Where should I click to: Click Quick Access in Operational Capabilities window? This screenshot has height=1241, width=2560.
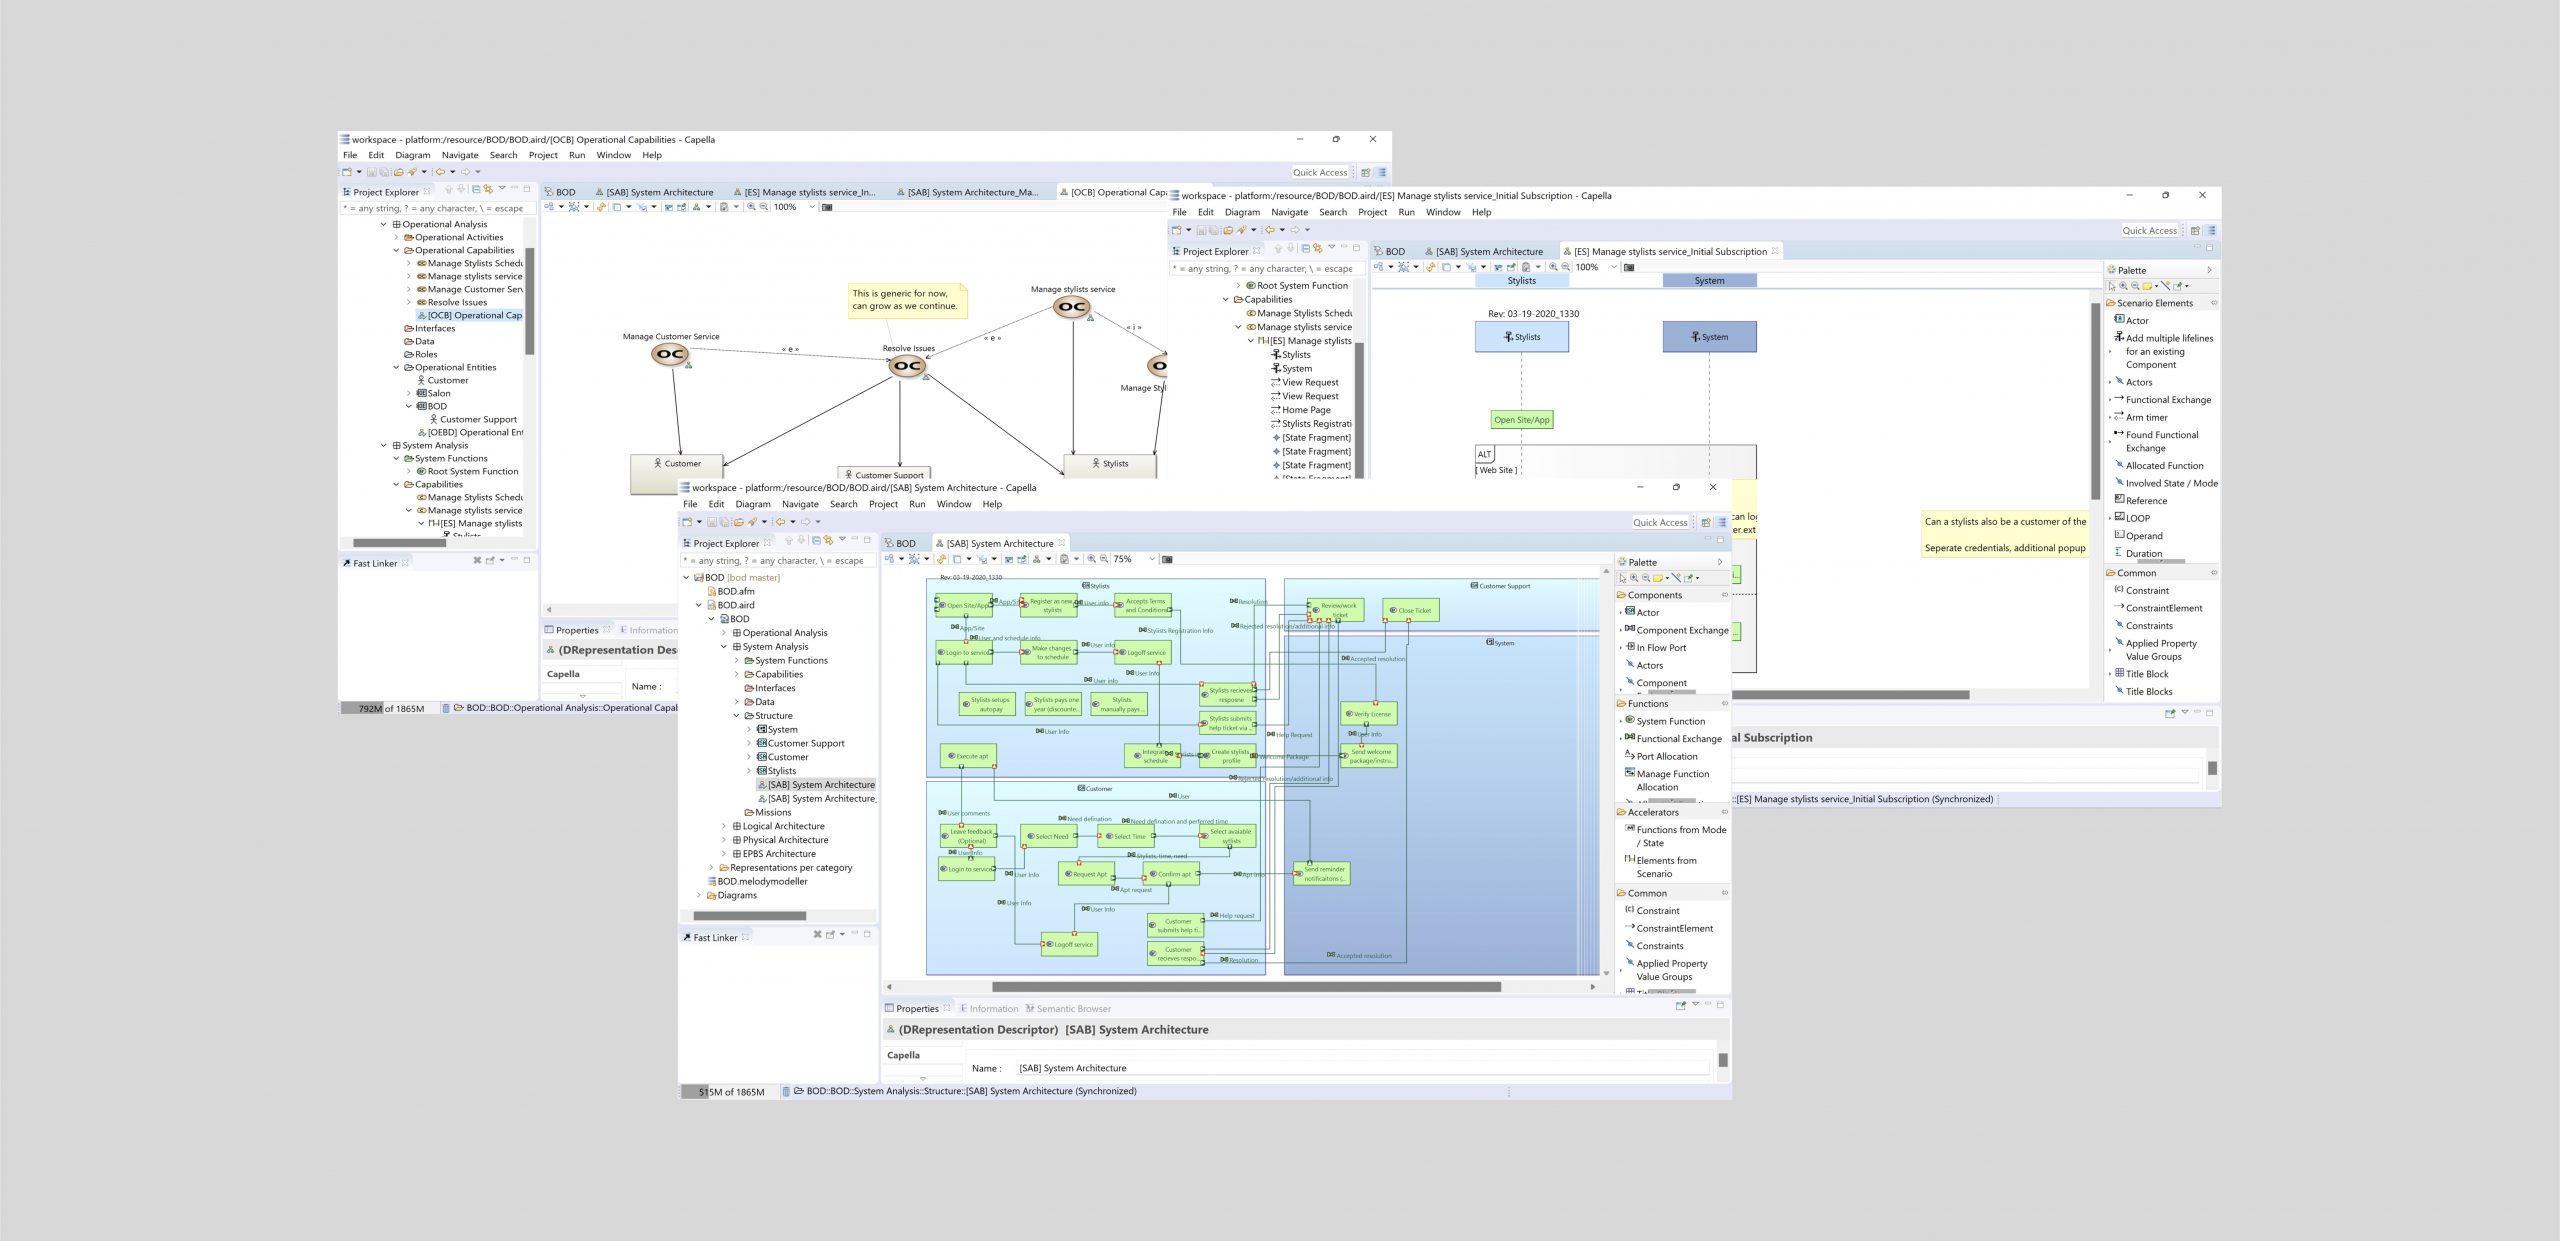1320,172
